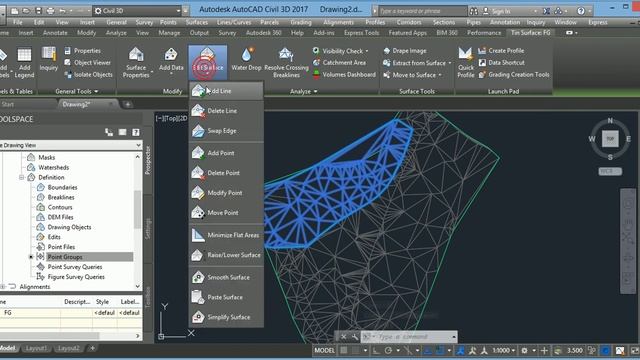Open Properties in General Tools

(x=82, y=51)
